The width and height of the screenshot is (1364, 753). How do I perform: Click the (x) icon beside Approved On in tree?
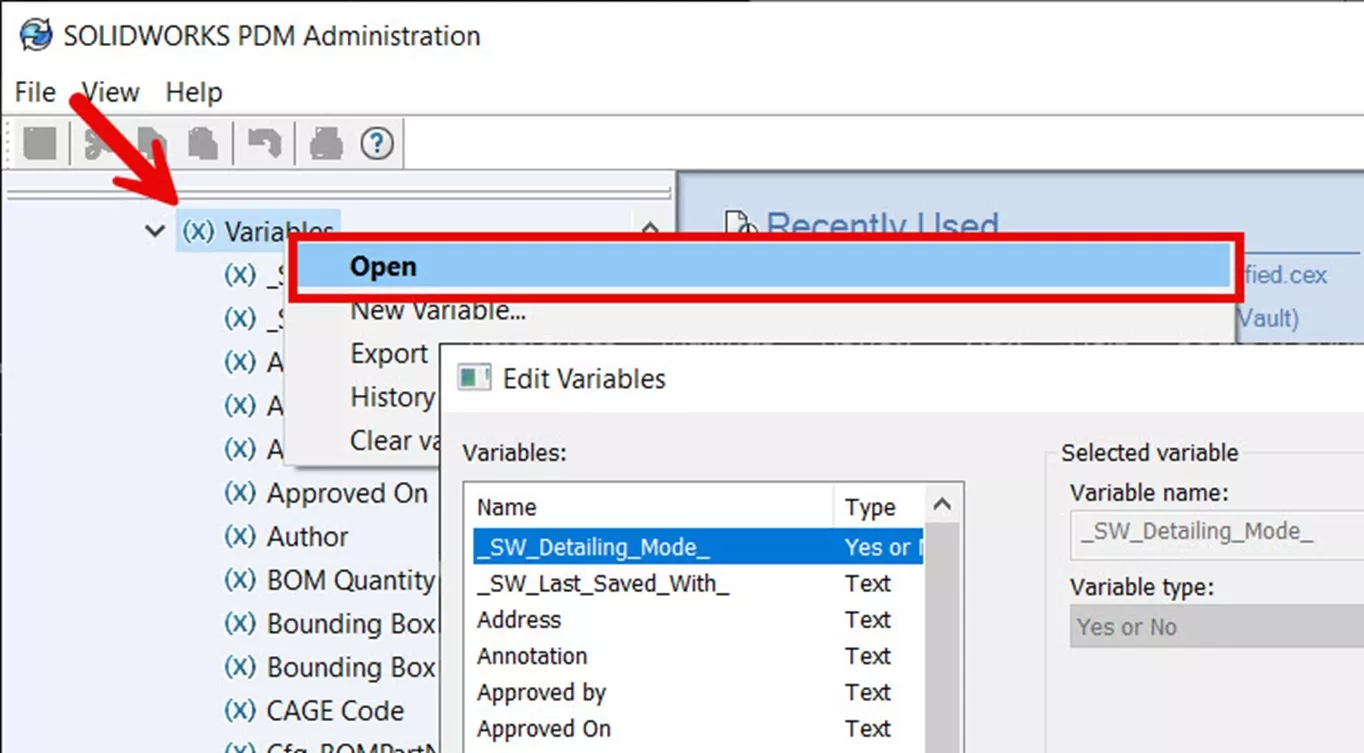click(240, 493)
